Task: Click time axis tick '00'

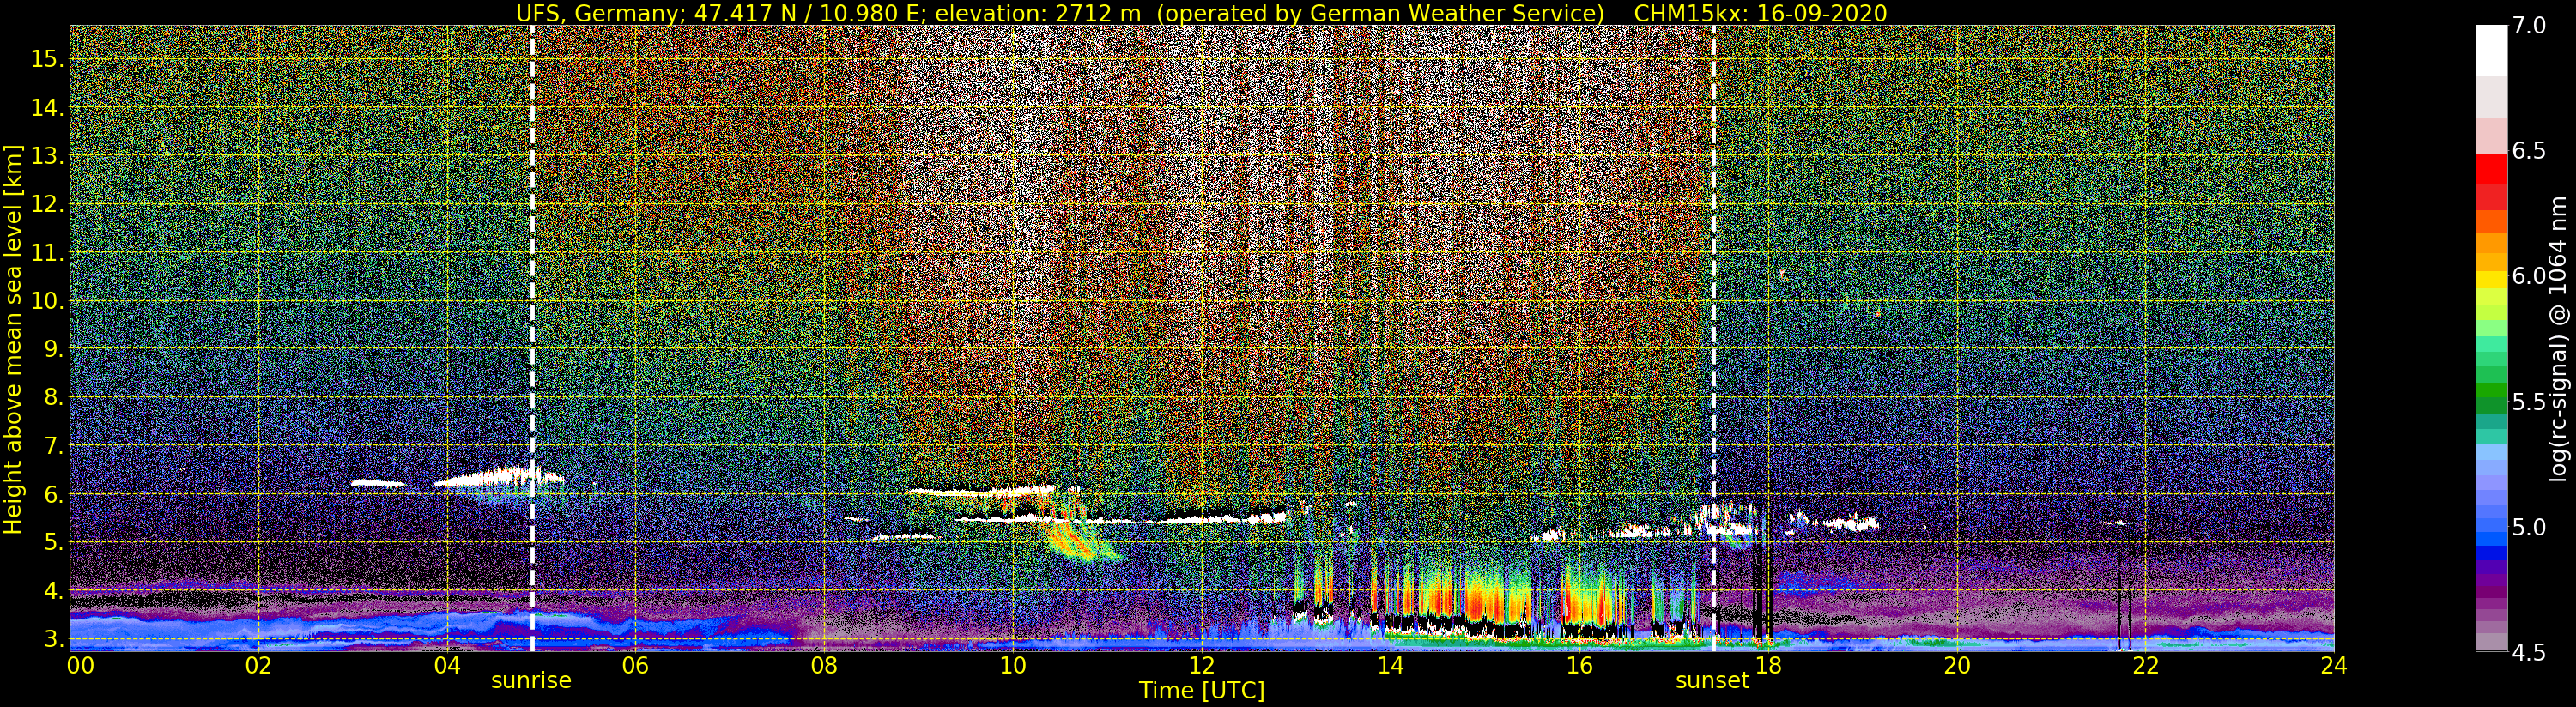Action: [80, 665]
